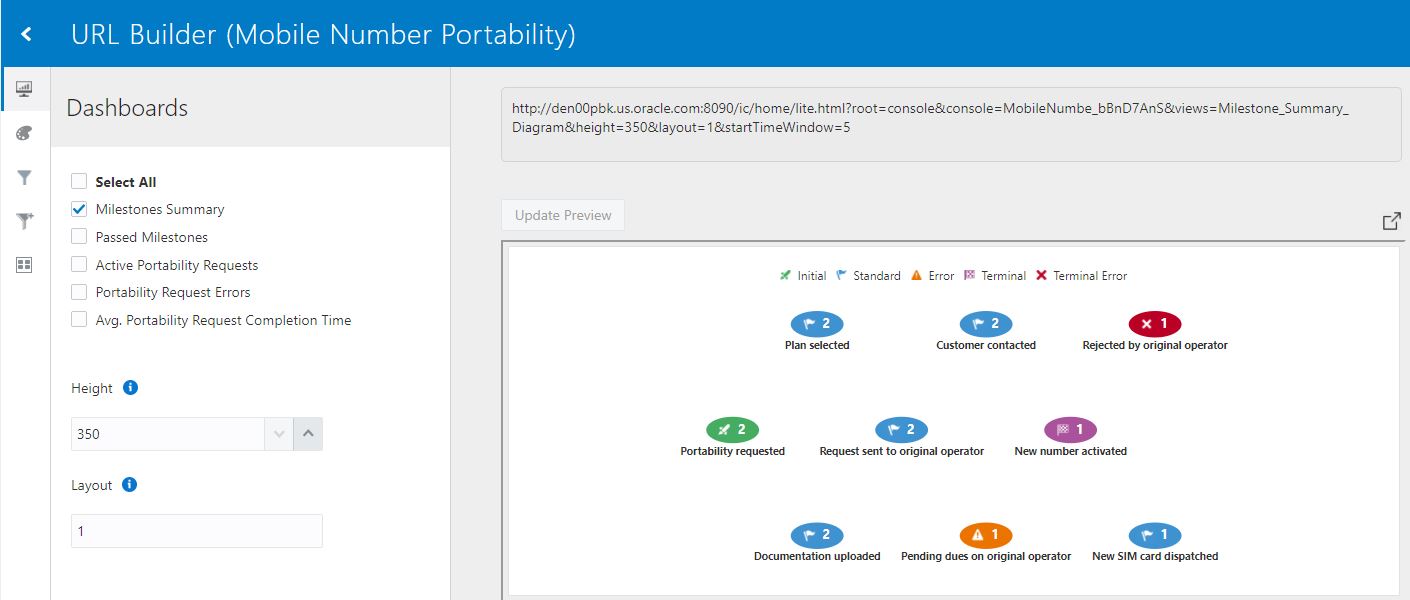Click the orange Error milestone badge
This screenshot has height=600, width=1410.
click(985, 534)
